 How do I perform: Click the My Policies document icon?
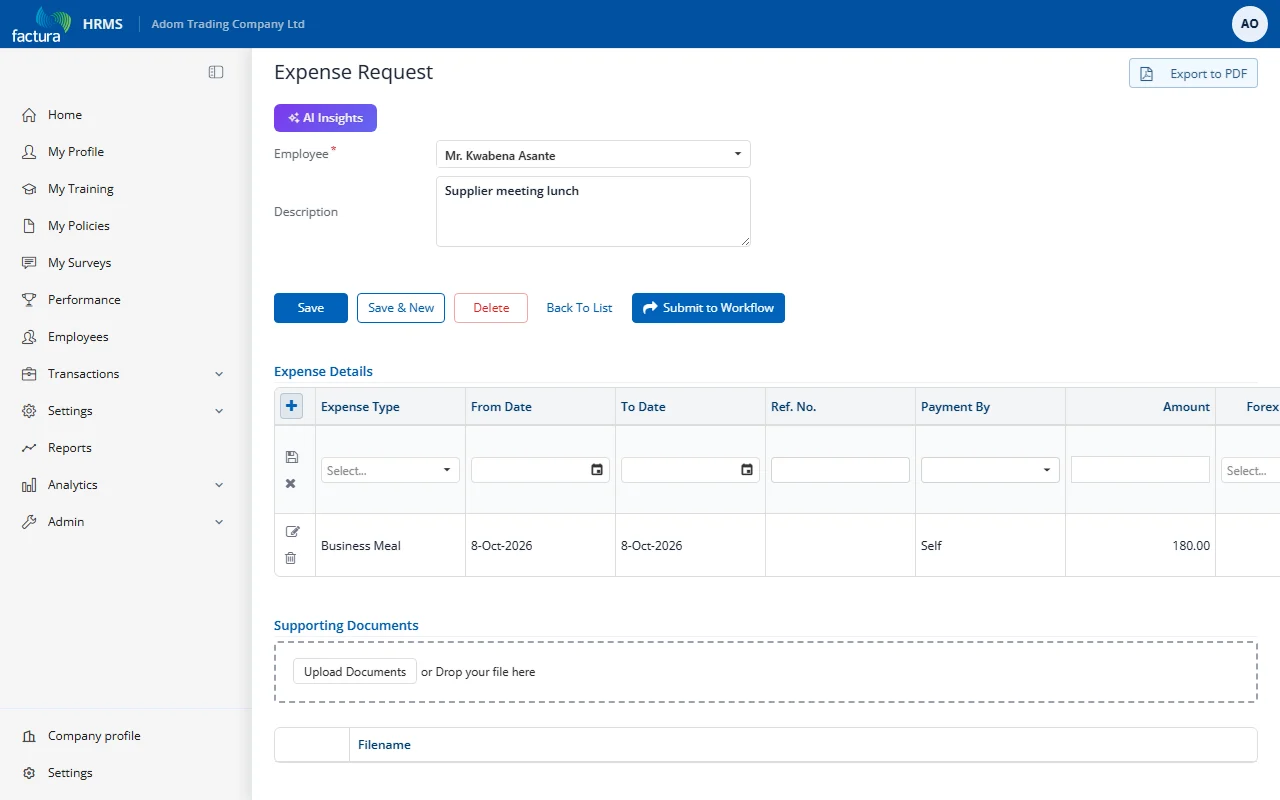coord(29,226)
